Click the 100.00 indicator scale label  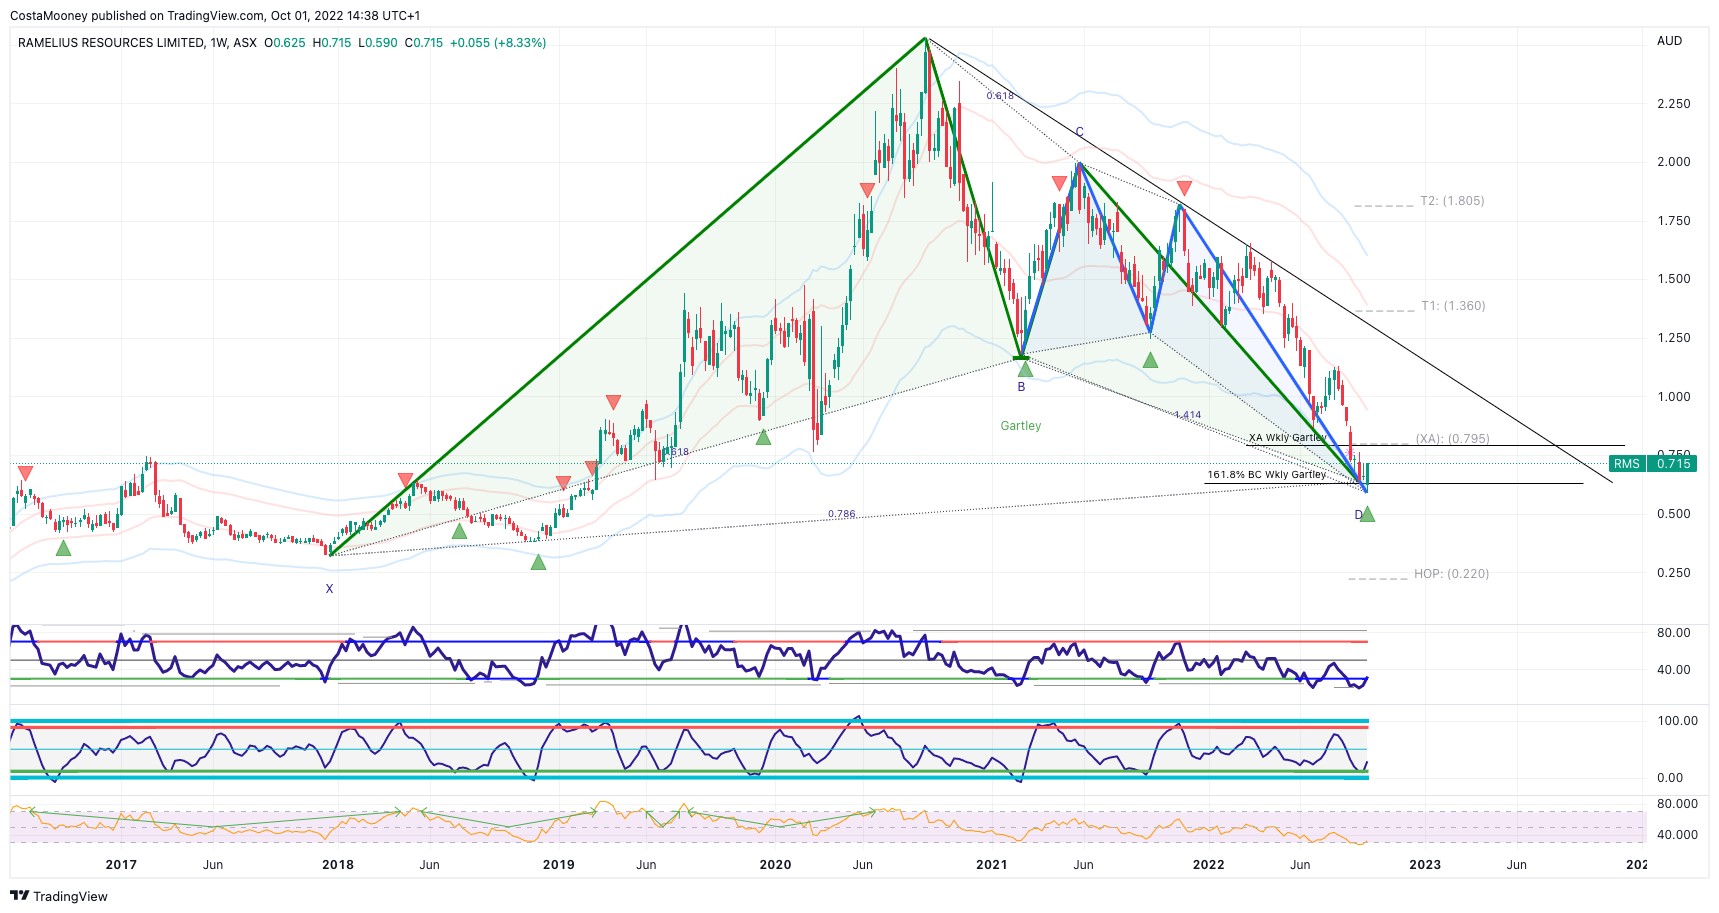[x=1677, y=721]
